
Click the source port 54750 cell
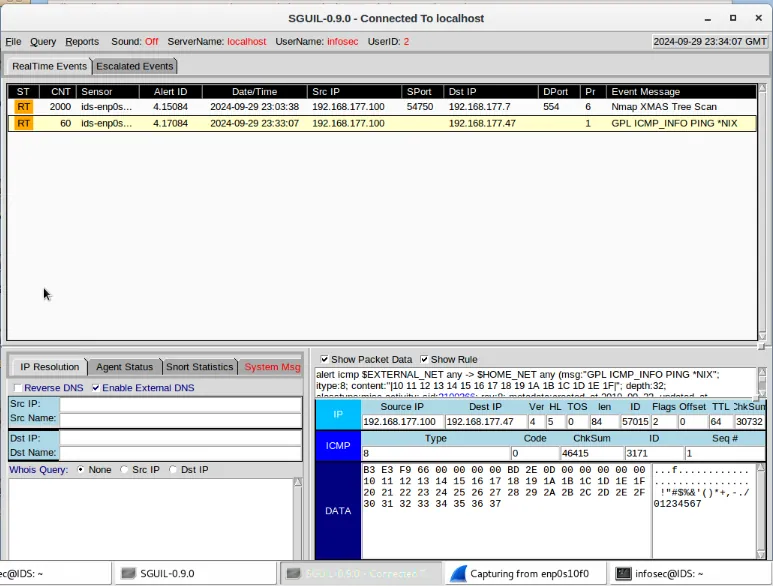pos(420,106)
